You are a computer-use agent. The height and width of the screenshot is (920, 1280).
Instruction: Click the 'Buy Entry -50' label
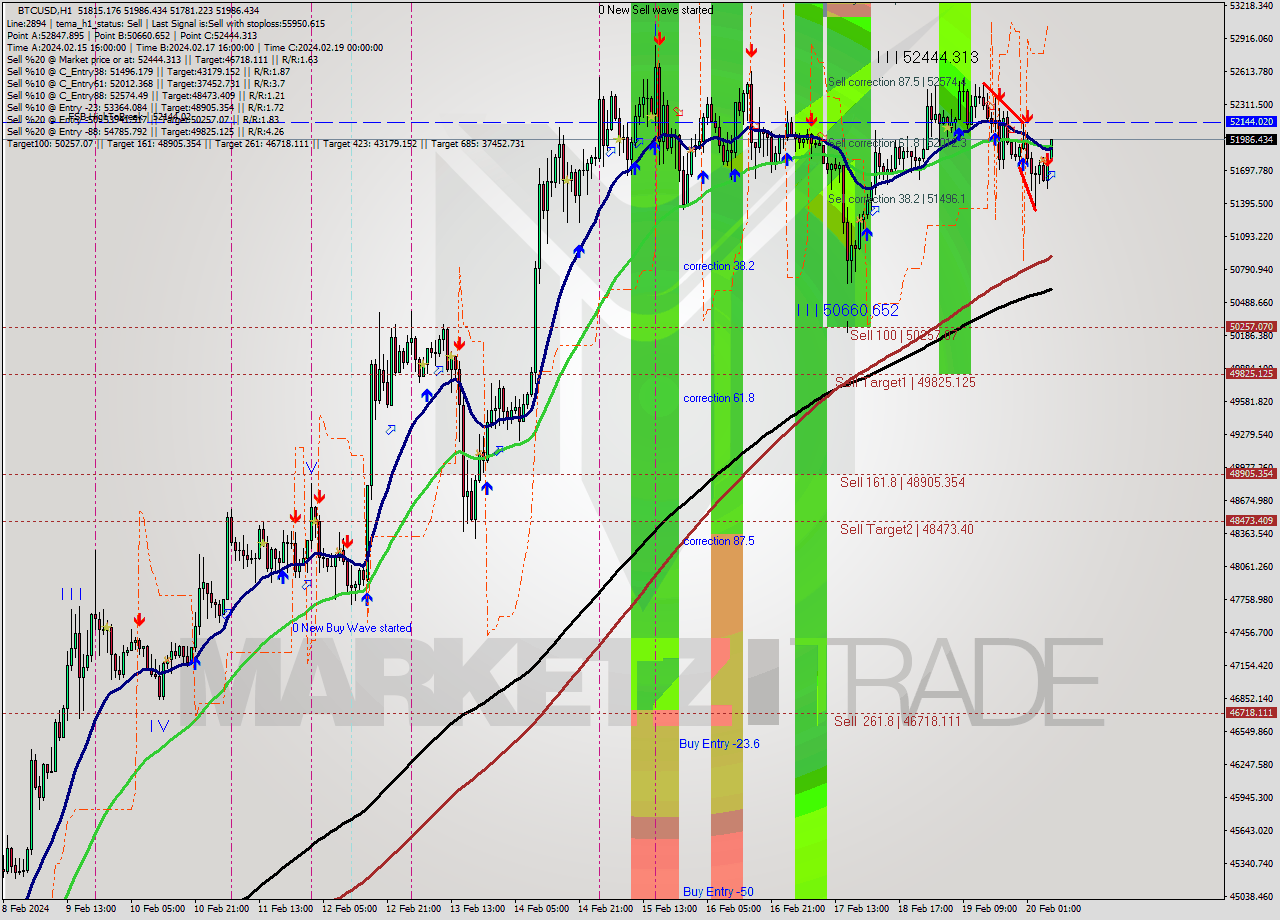718,891
